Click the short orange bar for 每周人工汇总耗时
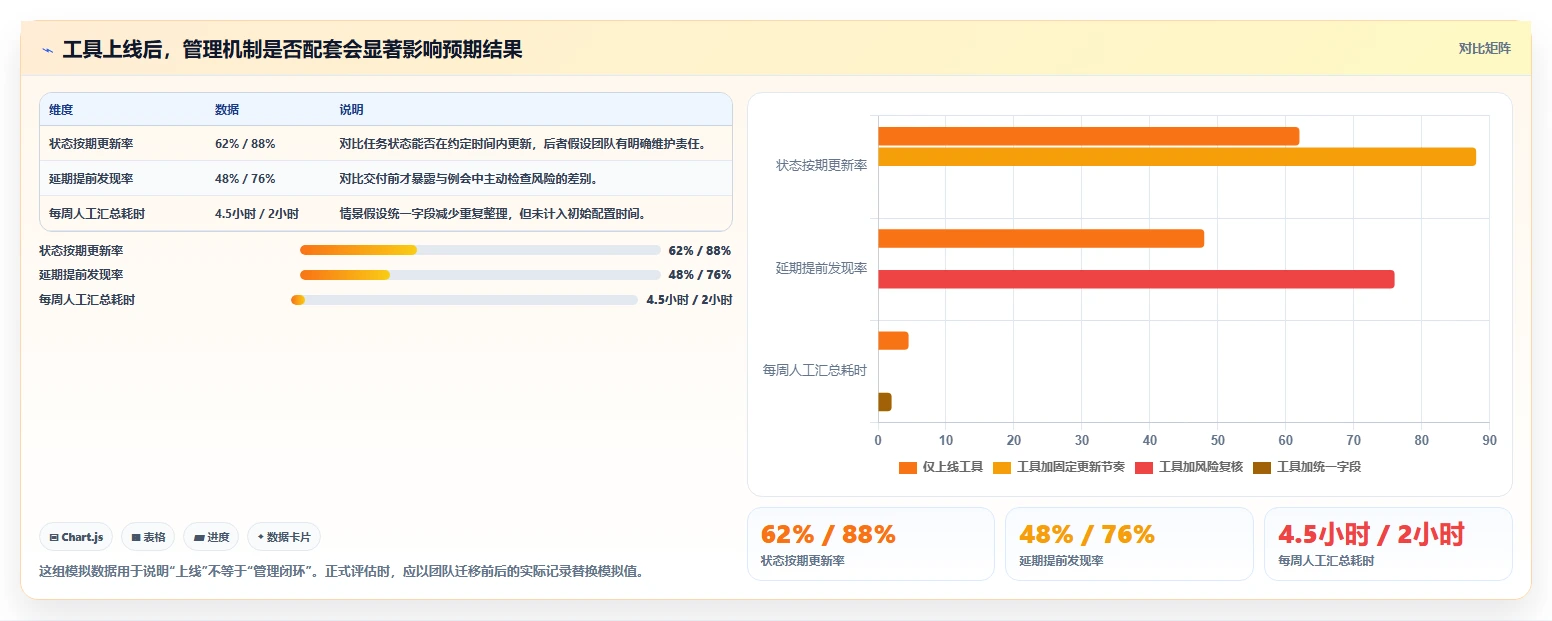This screenshot has width=1552, height=621. point(893,341)
